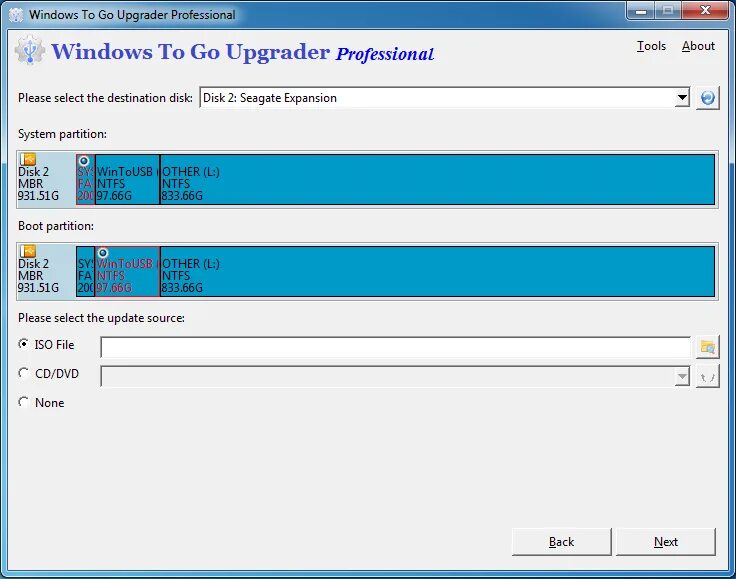This screenshot has width=736, height=579.
Task: Click the Disk 2 MBR label in Boot partition
Action: [38, 276]
